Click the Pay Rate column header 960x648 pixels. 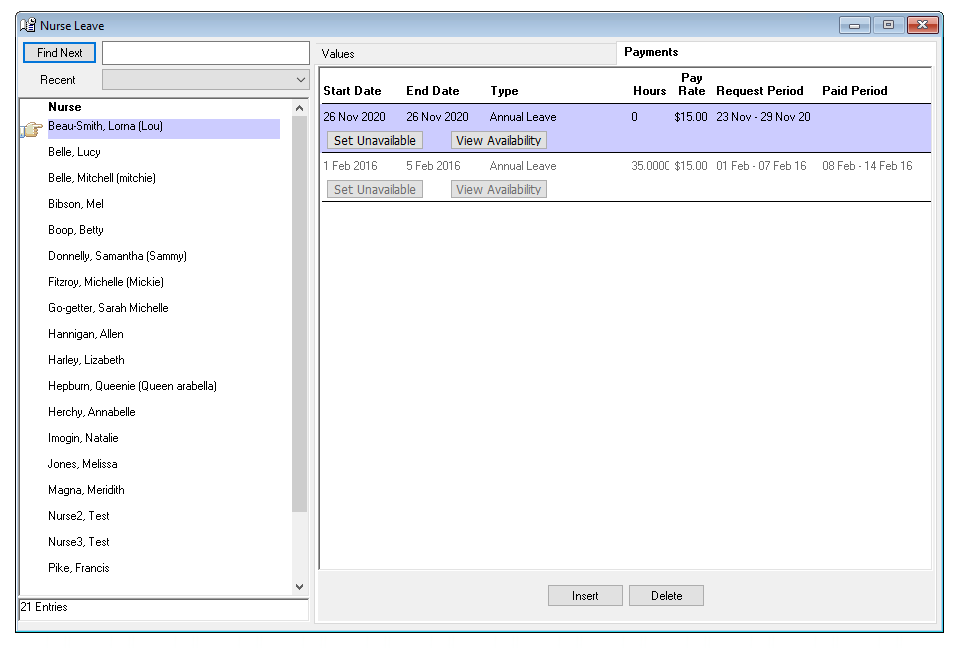click(692, 85)
